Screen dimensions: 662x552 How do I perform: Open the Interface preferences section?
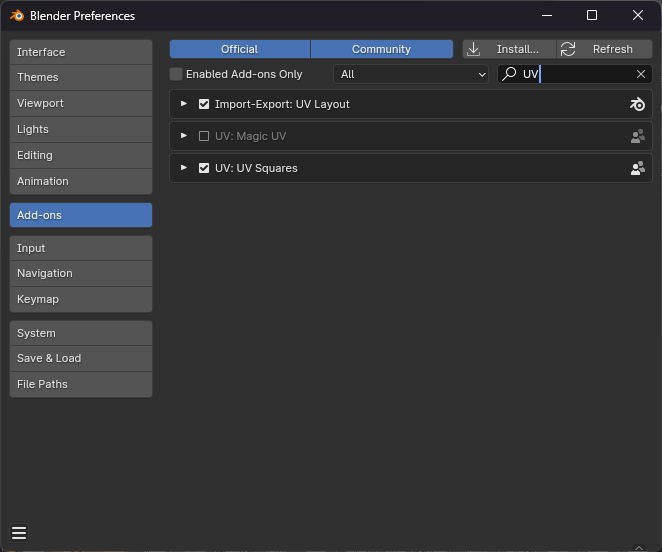click(x=81, y=52)
